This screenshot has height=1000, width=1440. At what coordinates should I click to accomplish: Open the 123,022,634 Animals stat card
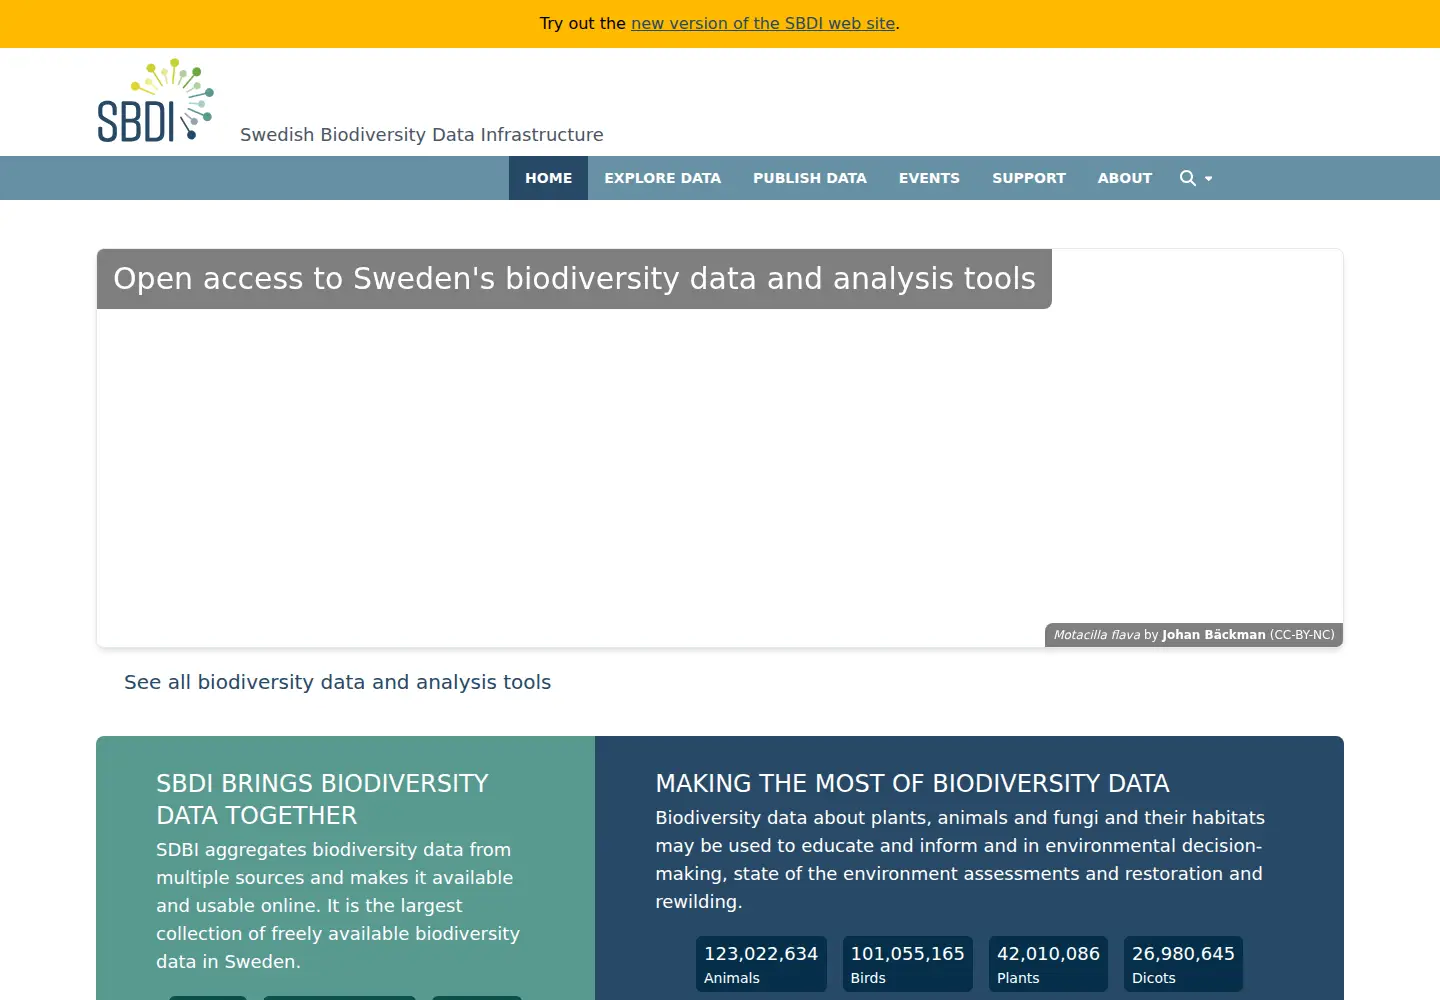point(761,964)
